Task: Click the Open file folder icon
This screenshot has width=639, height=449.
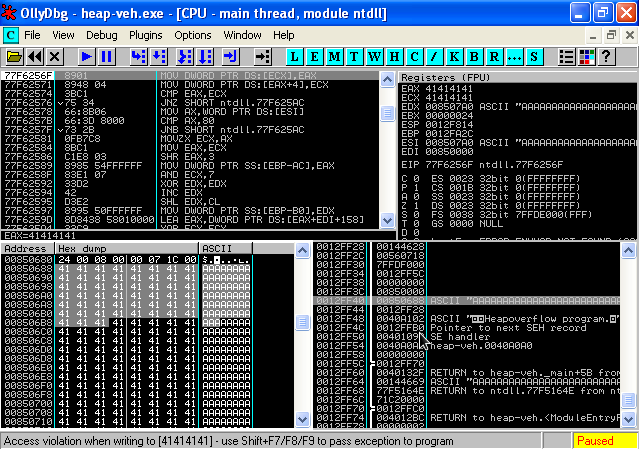Action: (x=14, y=57)
